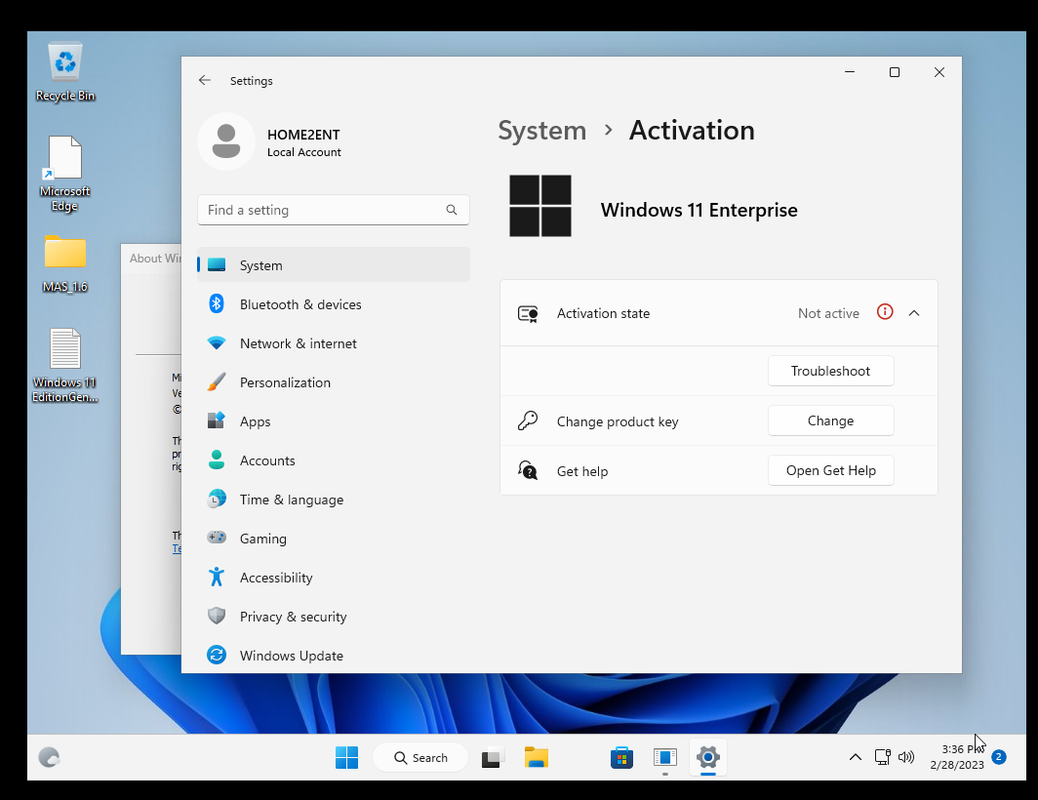This screenshot has width=1038, height=800.
Task: Click the Open Get Help button
Action: [831, 470]
